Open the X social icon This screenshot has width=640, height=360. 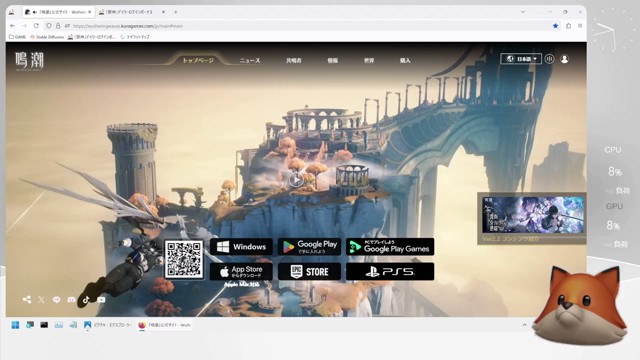point(41,300)
